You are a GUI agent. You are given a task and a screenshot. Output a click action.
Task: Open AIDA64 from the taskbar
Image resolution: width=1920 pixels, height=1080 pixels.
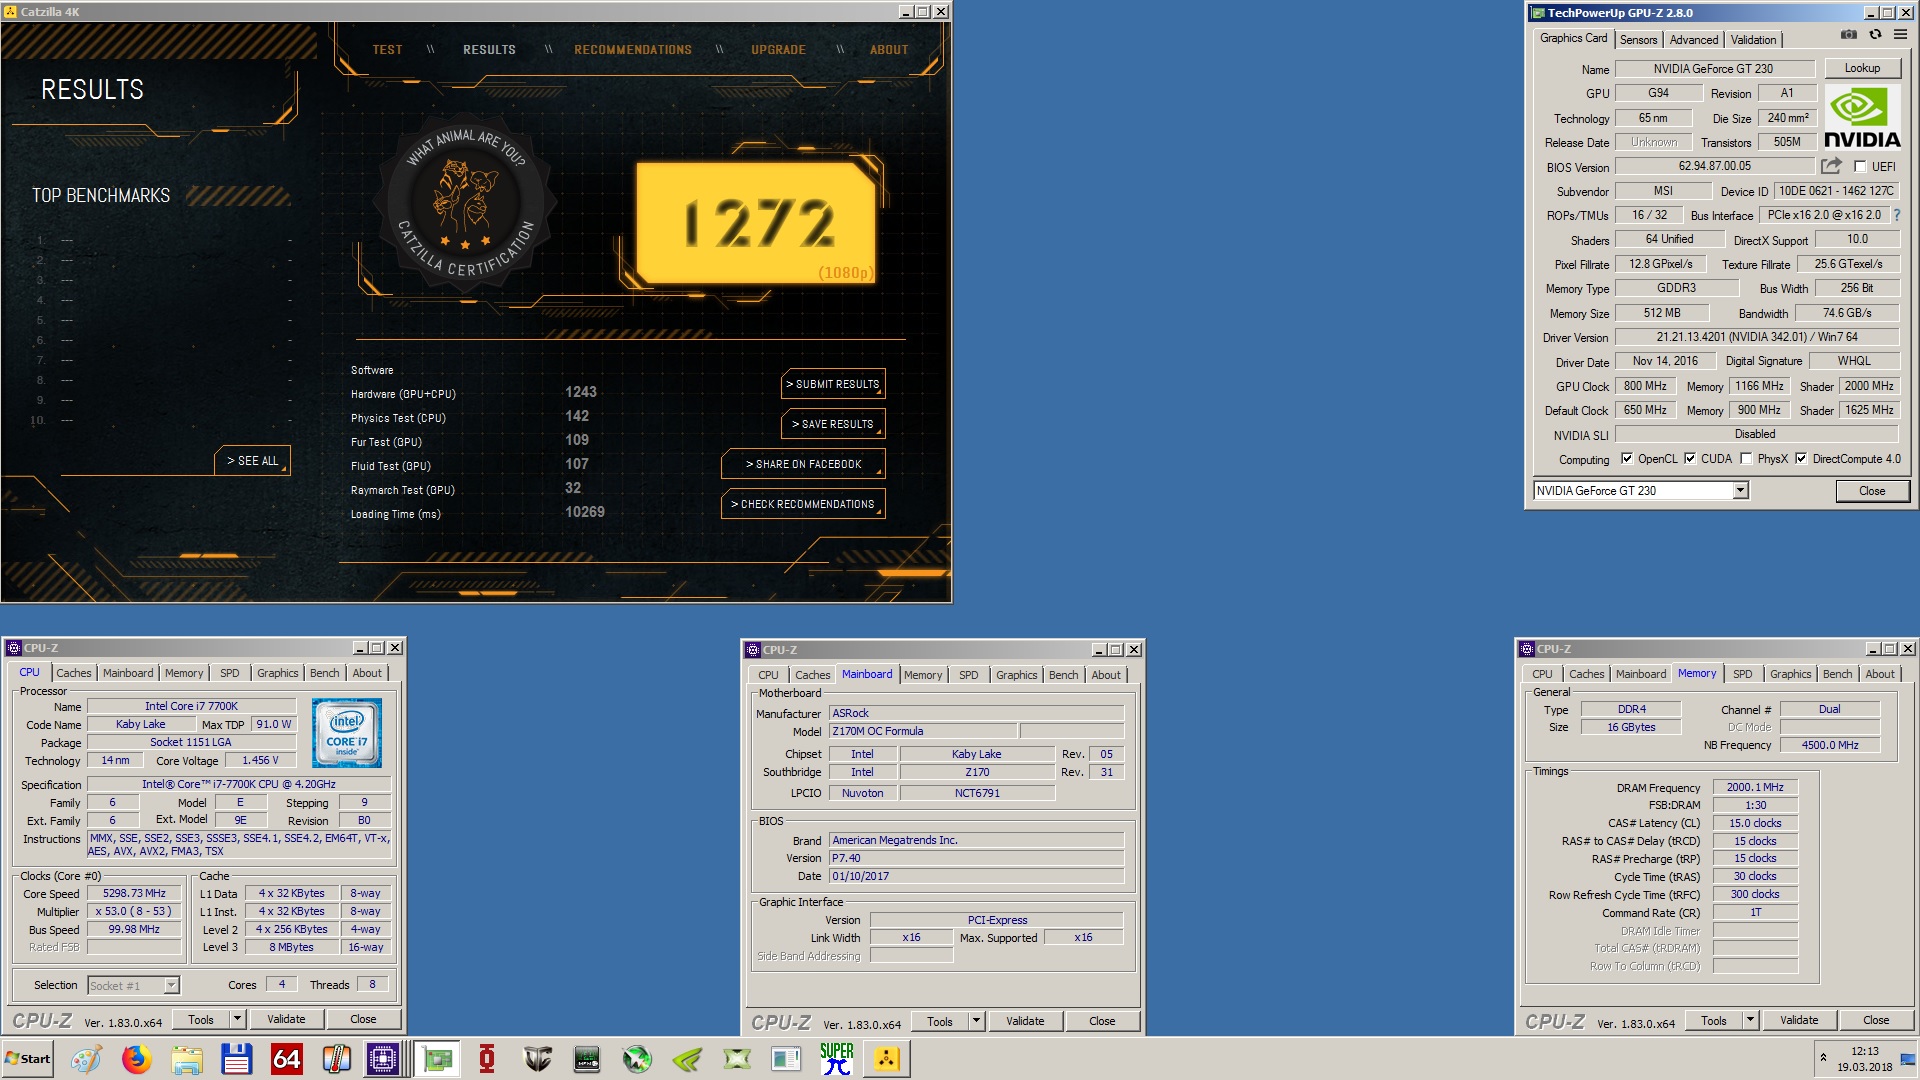coord(286,1059)
